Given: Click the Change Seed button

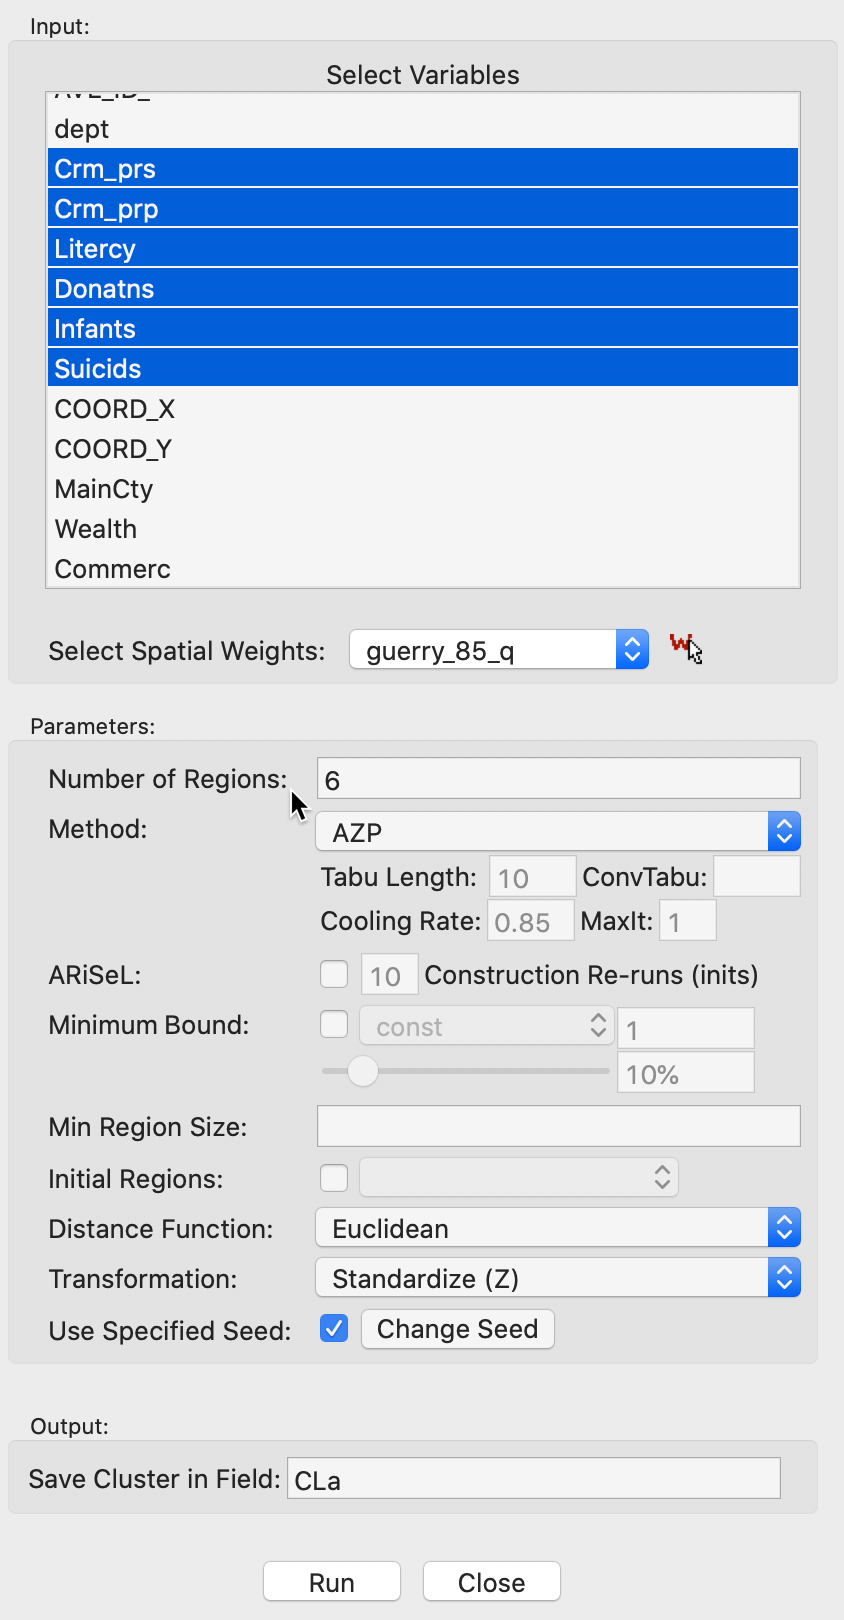Looking at the screenshot, I should 458,1329.
